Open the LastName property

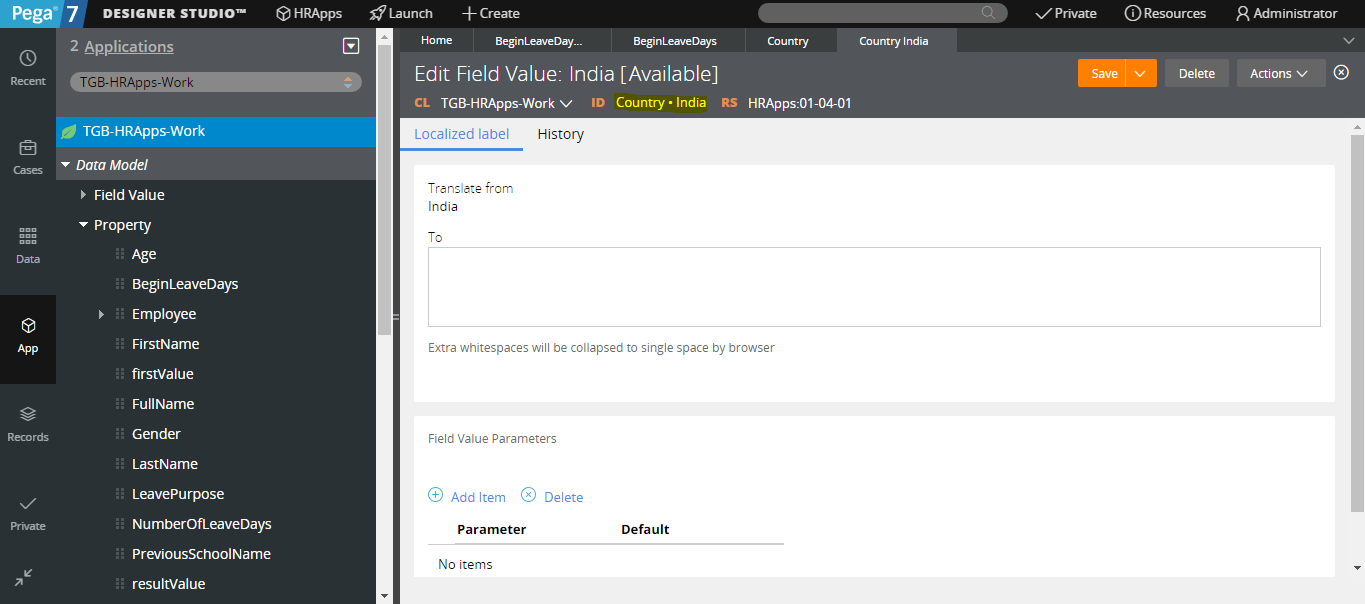tap(165, 464)
